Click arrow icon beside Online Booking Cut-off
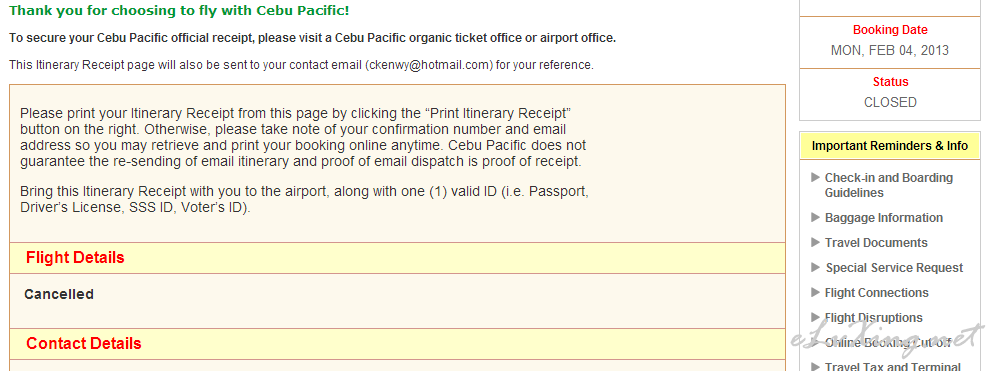The width and height of the screenshot is (995, 371). click(816, 342)
